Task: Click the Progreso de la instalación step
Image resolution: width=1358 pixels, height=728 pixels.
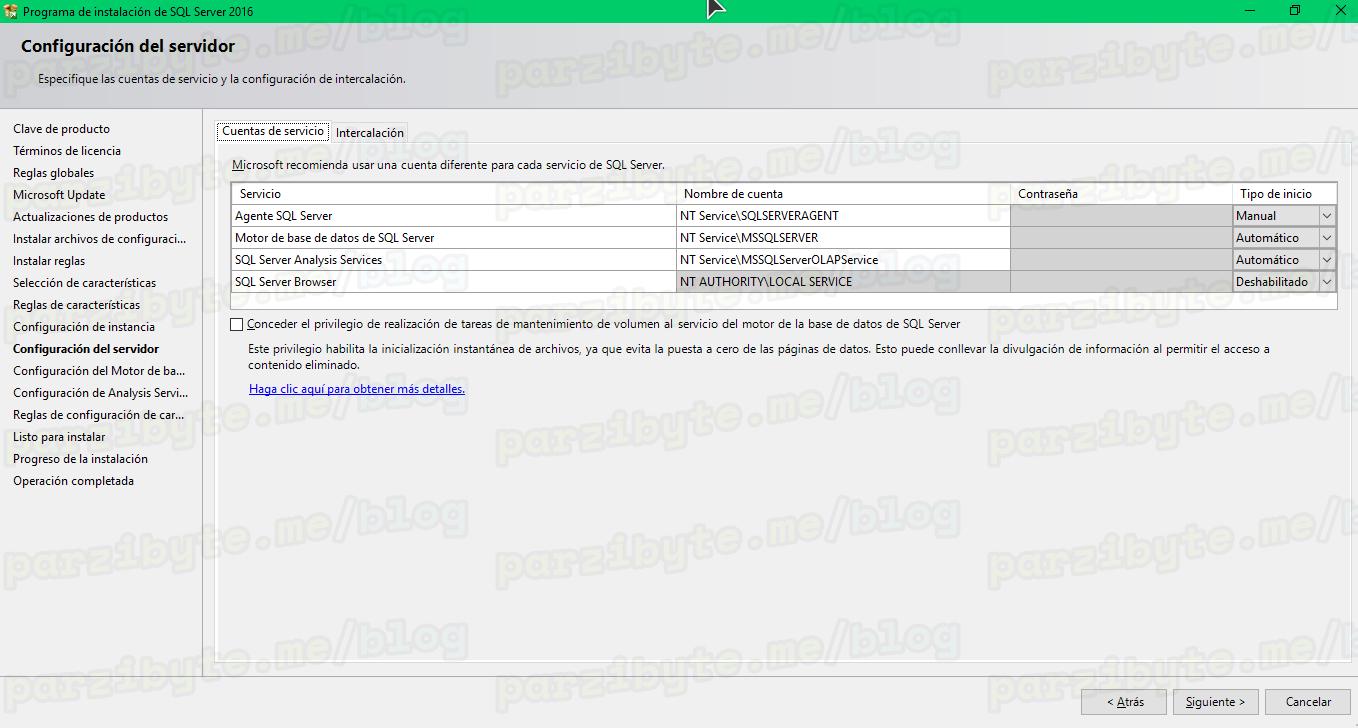Action: pyautogui.click(x=80, y=459)
